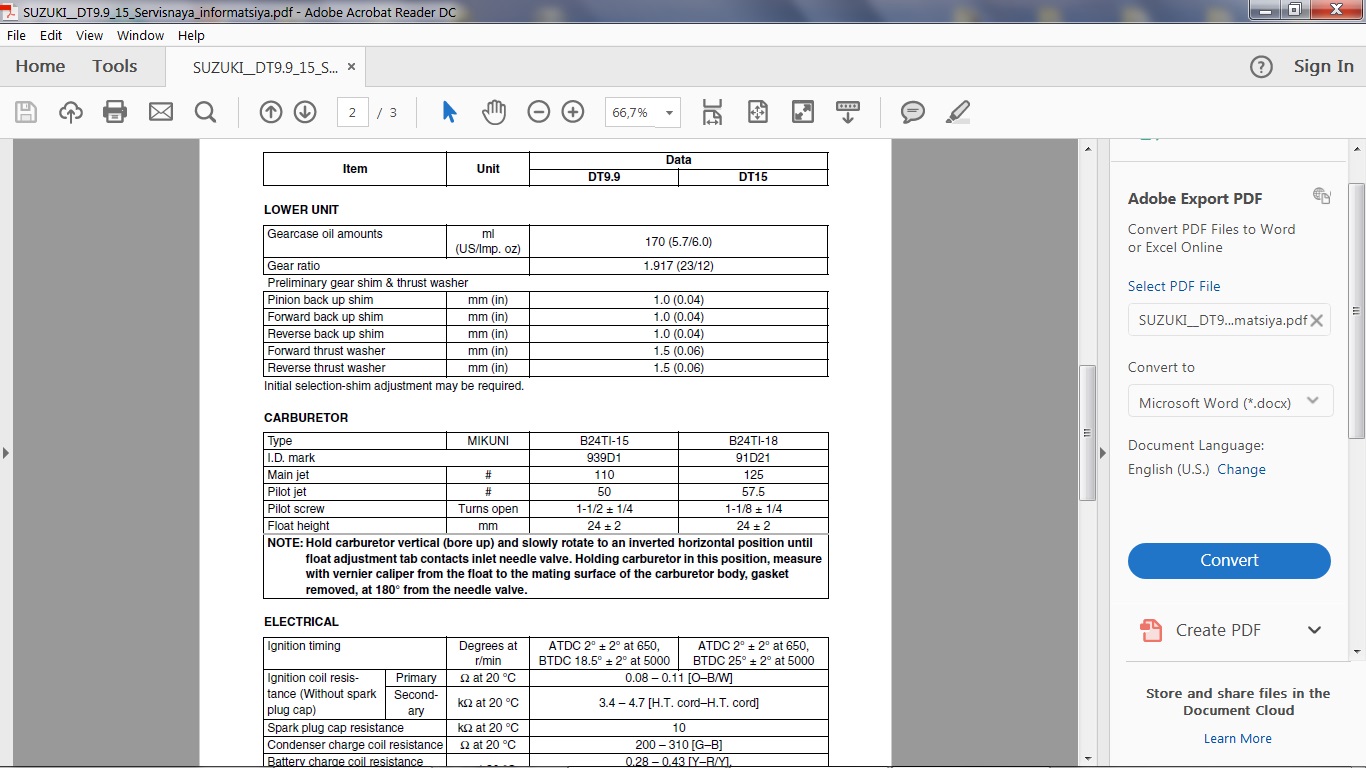
Task: Click the B24TI-15 cell
Action: coord(604,441)
